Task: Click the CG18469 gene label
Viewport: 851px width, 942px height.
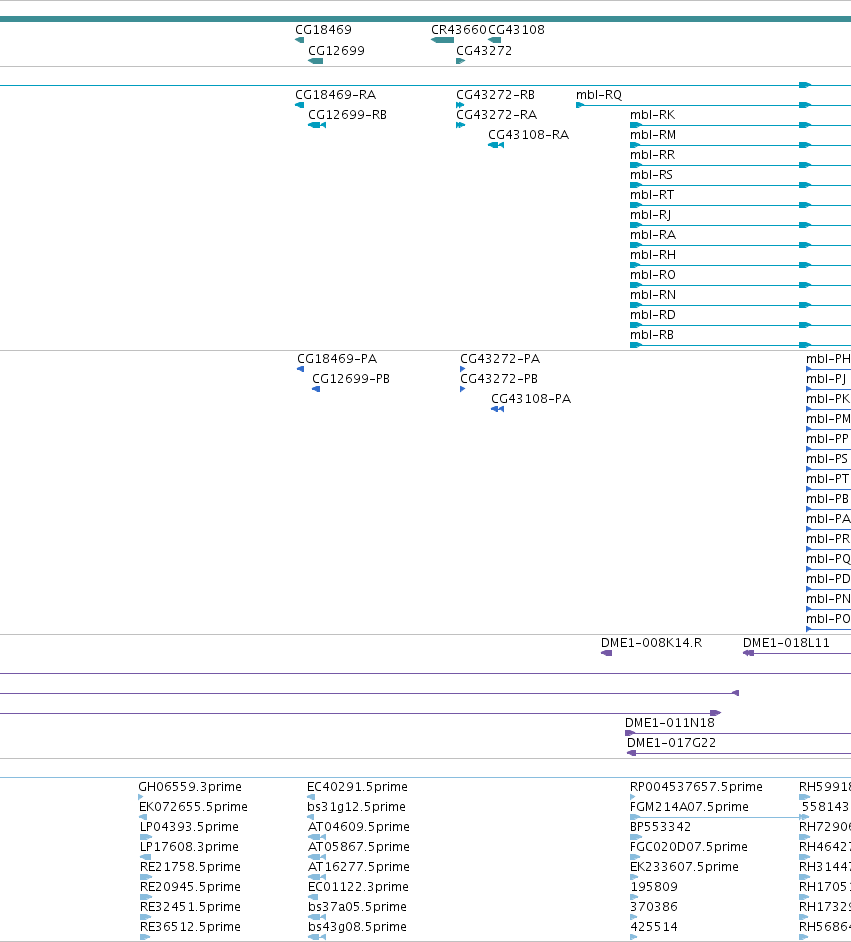Action: pos(323,29)
